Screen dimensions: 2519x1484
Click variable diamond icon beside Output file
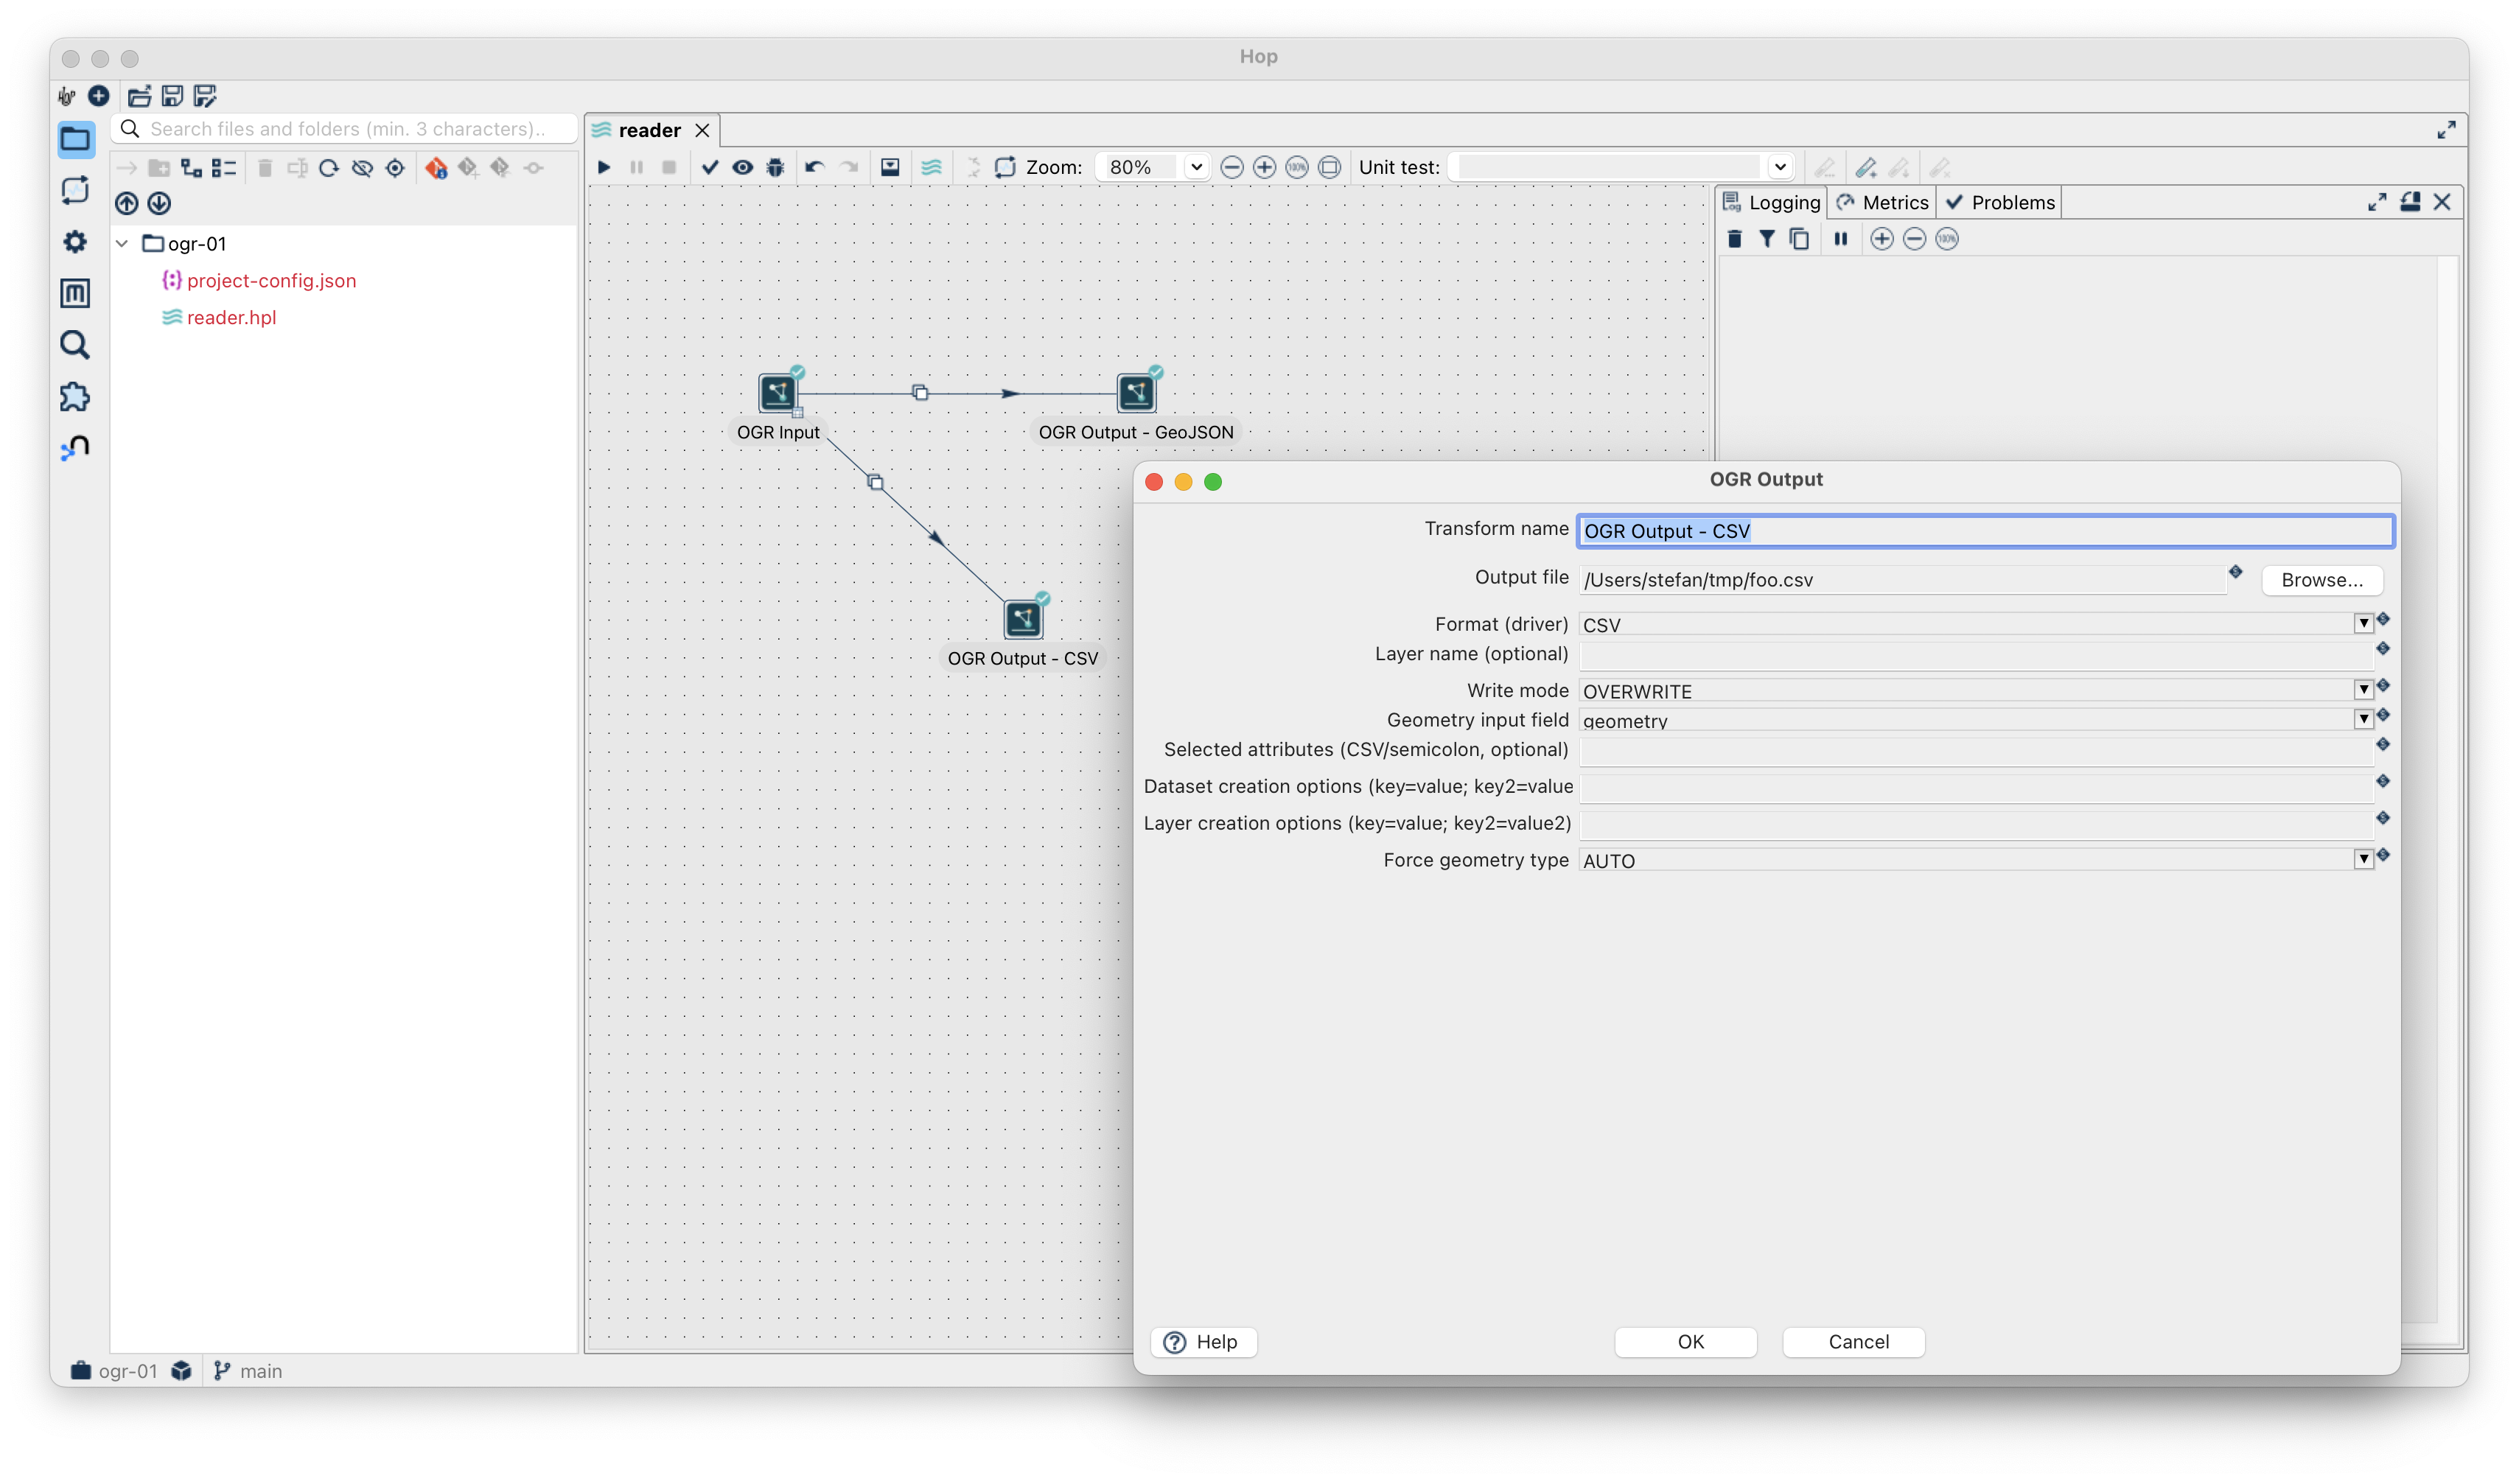[x=2235, y=572]
